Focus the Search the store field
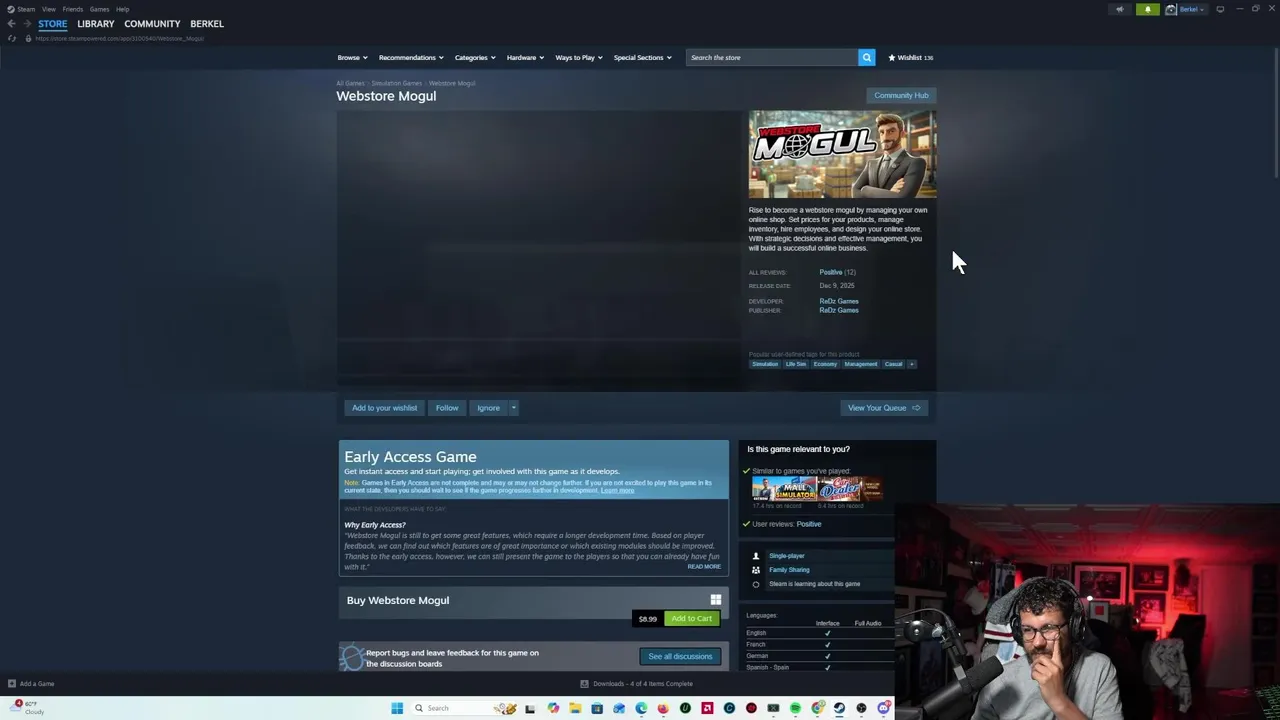Image resolution: width=1280 pixels, height=720 pixels. point(772,57)
